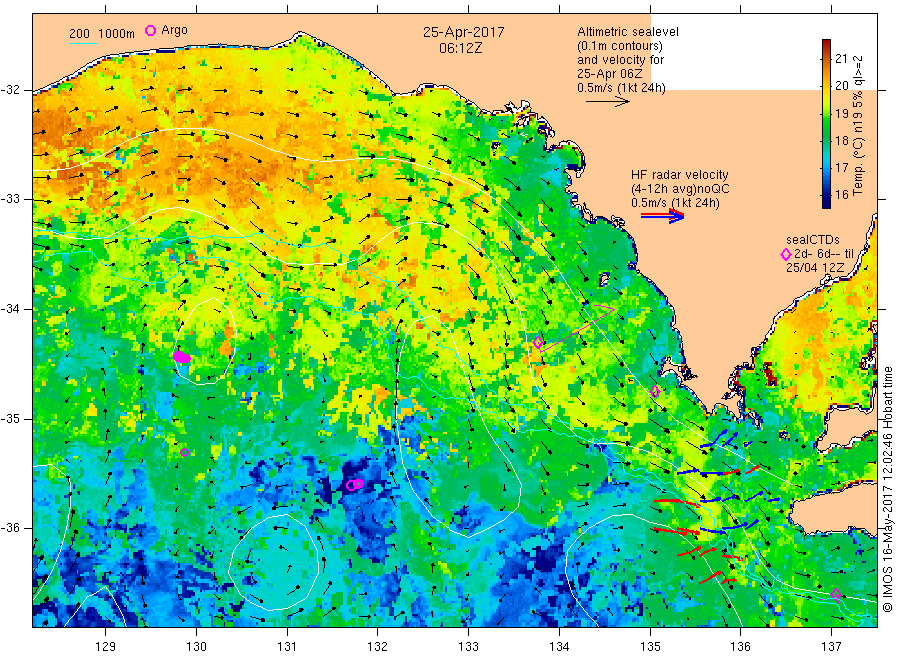Click the "129" longitude axis label
Viewport: 900px width, 660px height.
pos(106,647)
